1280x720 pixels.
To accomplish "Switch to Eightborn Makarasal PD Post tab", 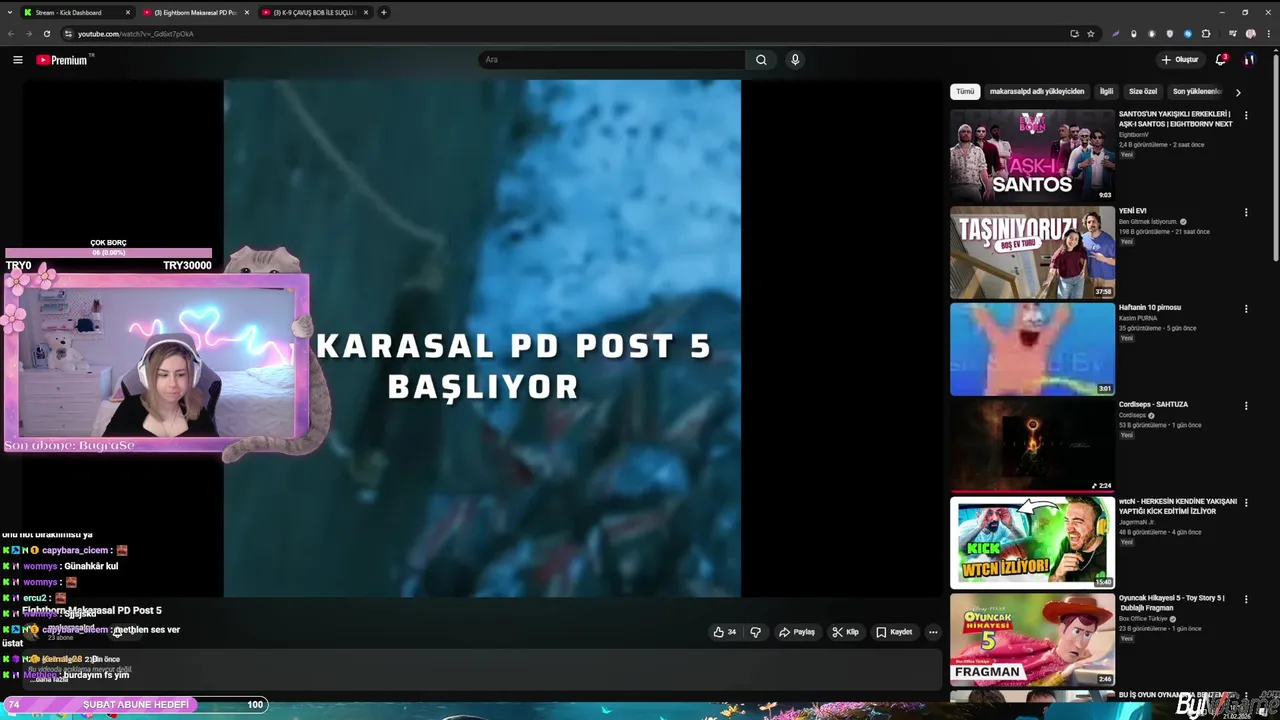I will click(195, 13).
